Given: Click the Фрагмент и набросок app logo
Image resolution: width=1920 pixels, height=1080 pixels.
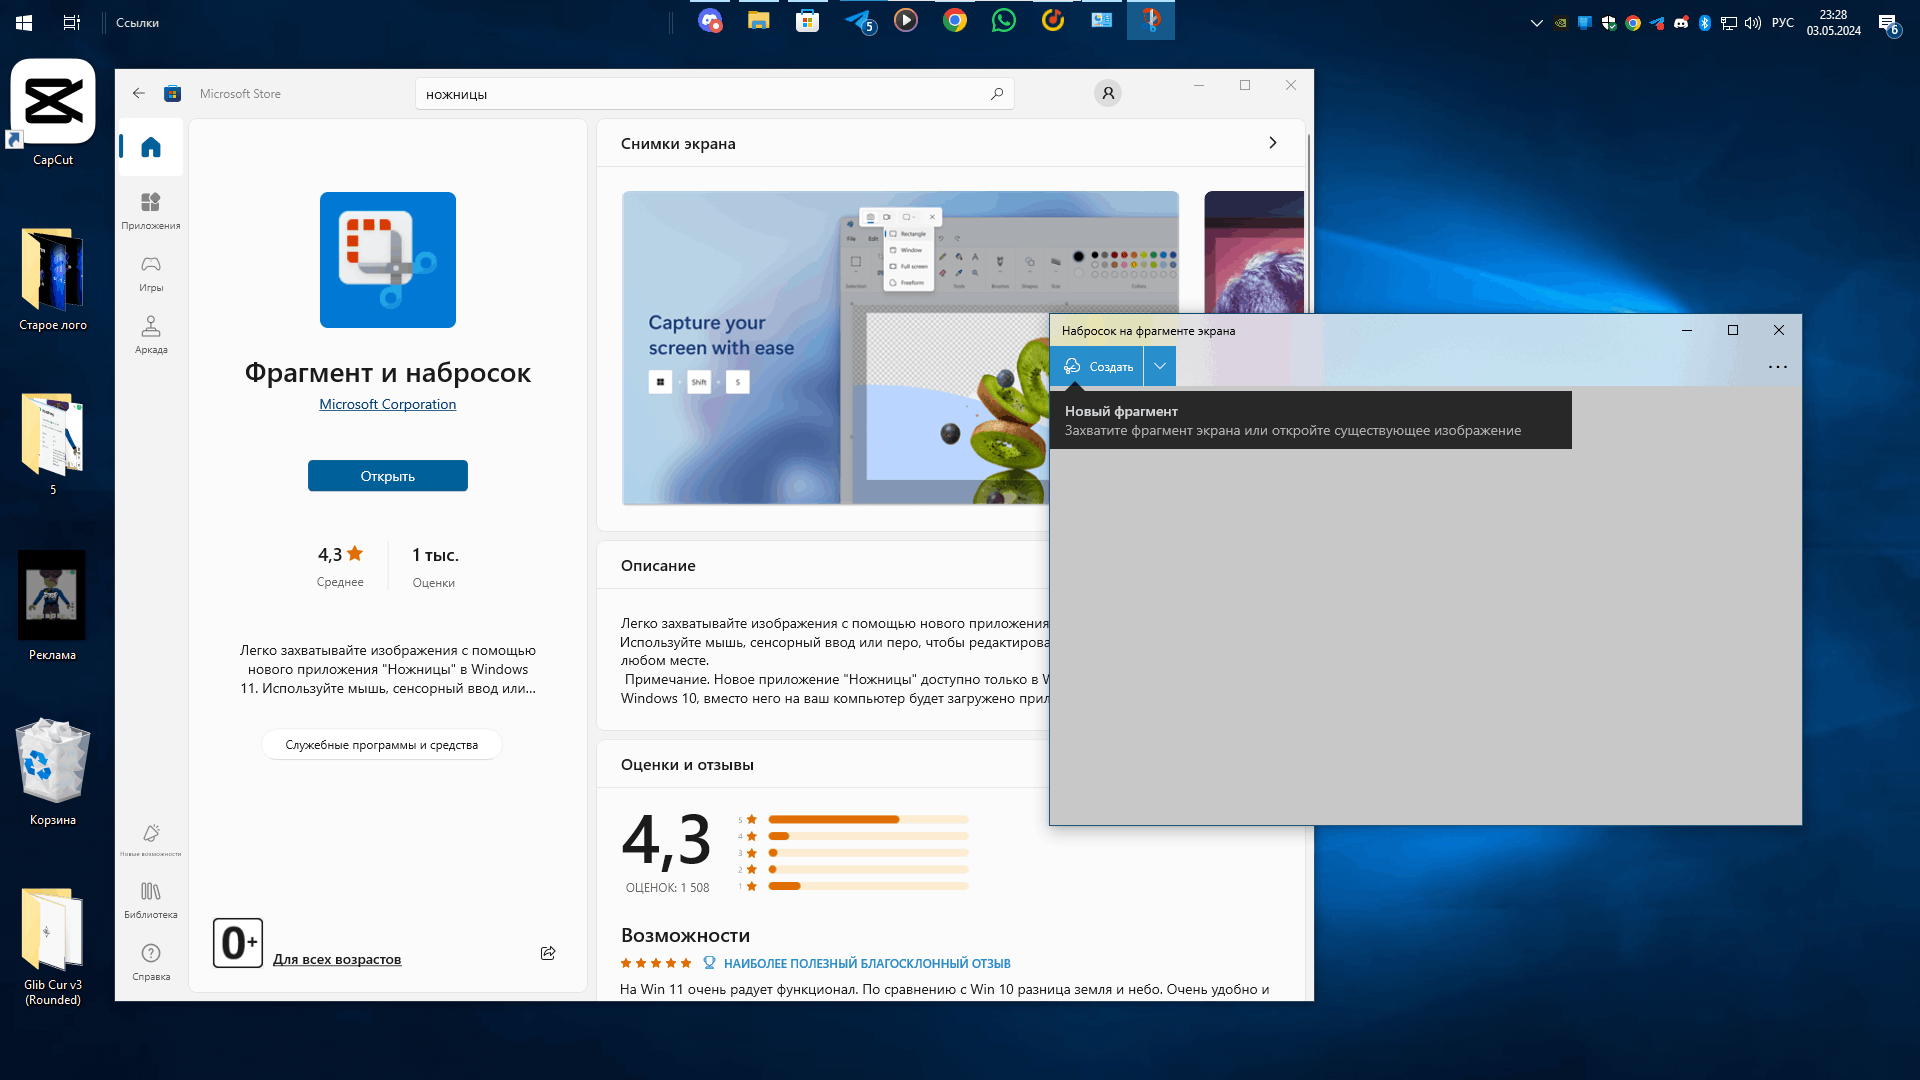Looking at the screenshot, I should coord(388,260).
